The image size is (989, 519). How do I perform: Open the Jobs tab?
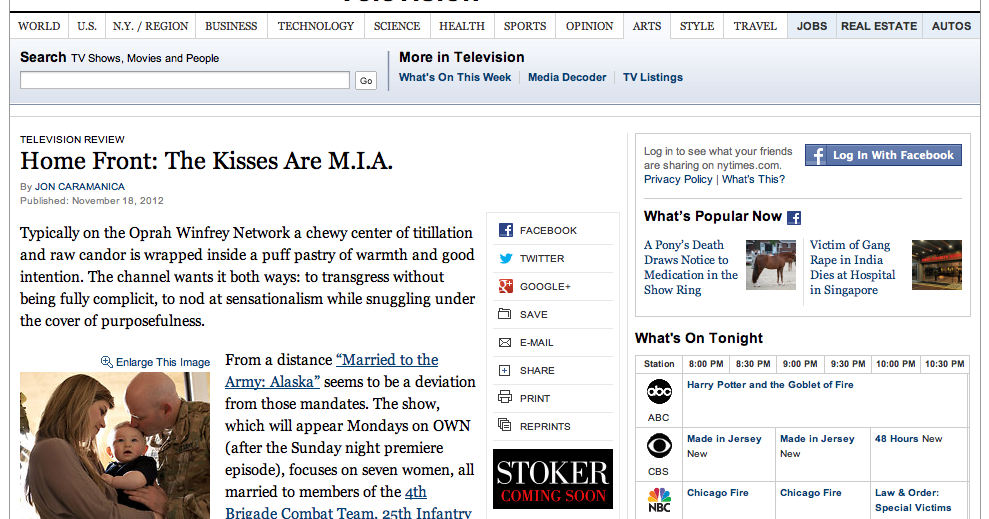point(812,26)
